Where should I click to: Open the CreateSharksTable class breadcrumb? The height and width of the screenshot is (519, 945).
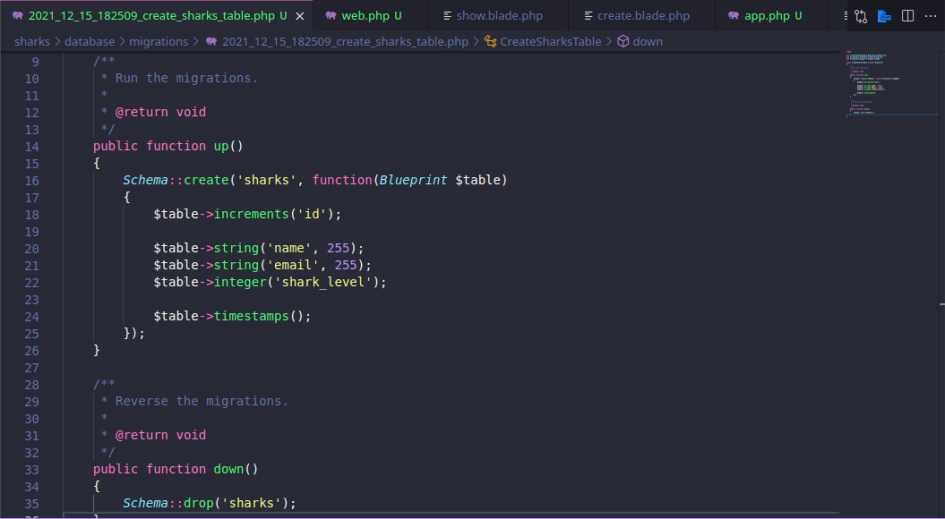550,42
